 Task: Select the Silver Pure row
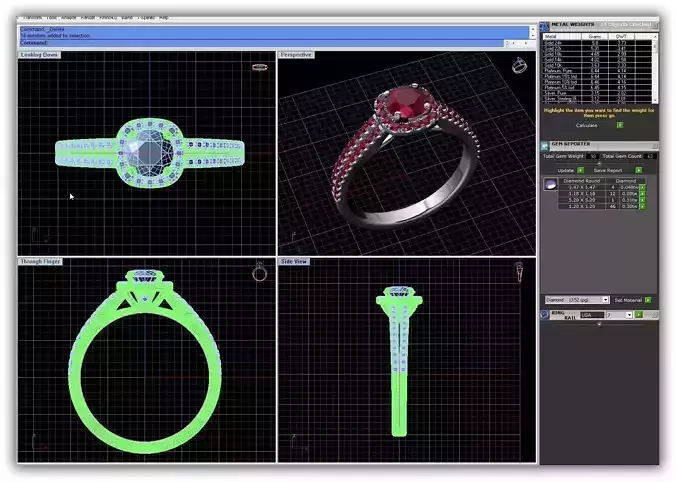598,93
